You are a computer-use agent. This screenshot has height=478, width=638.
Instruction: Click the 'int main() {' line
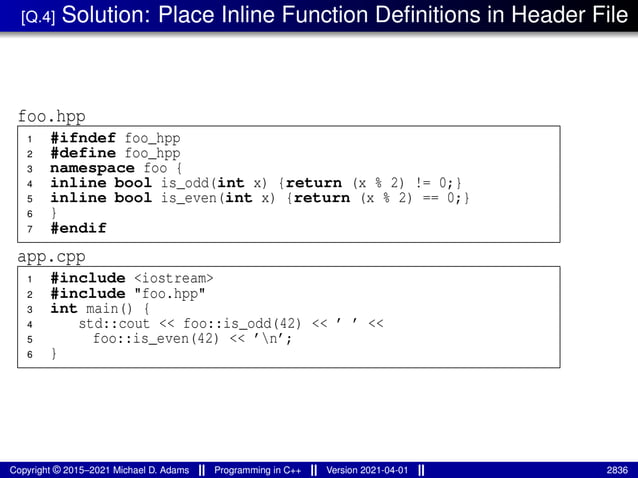(x=100, y=309)
